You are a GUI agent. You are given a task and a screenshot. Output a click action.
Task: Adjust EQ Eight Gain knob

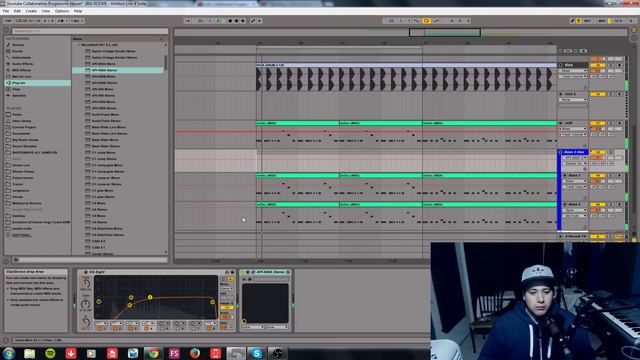click(x=85, y=304)
